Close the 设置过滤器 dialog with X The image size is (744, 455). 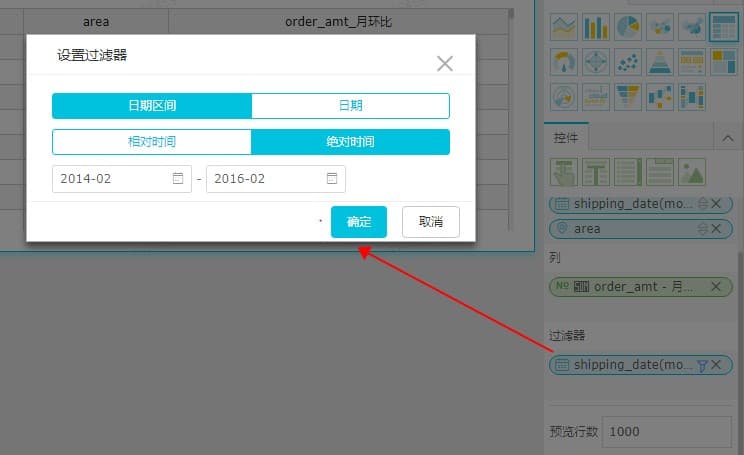pos(445,63)
